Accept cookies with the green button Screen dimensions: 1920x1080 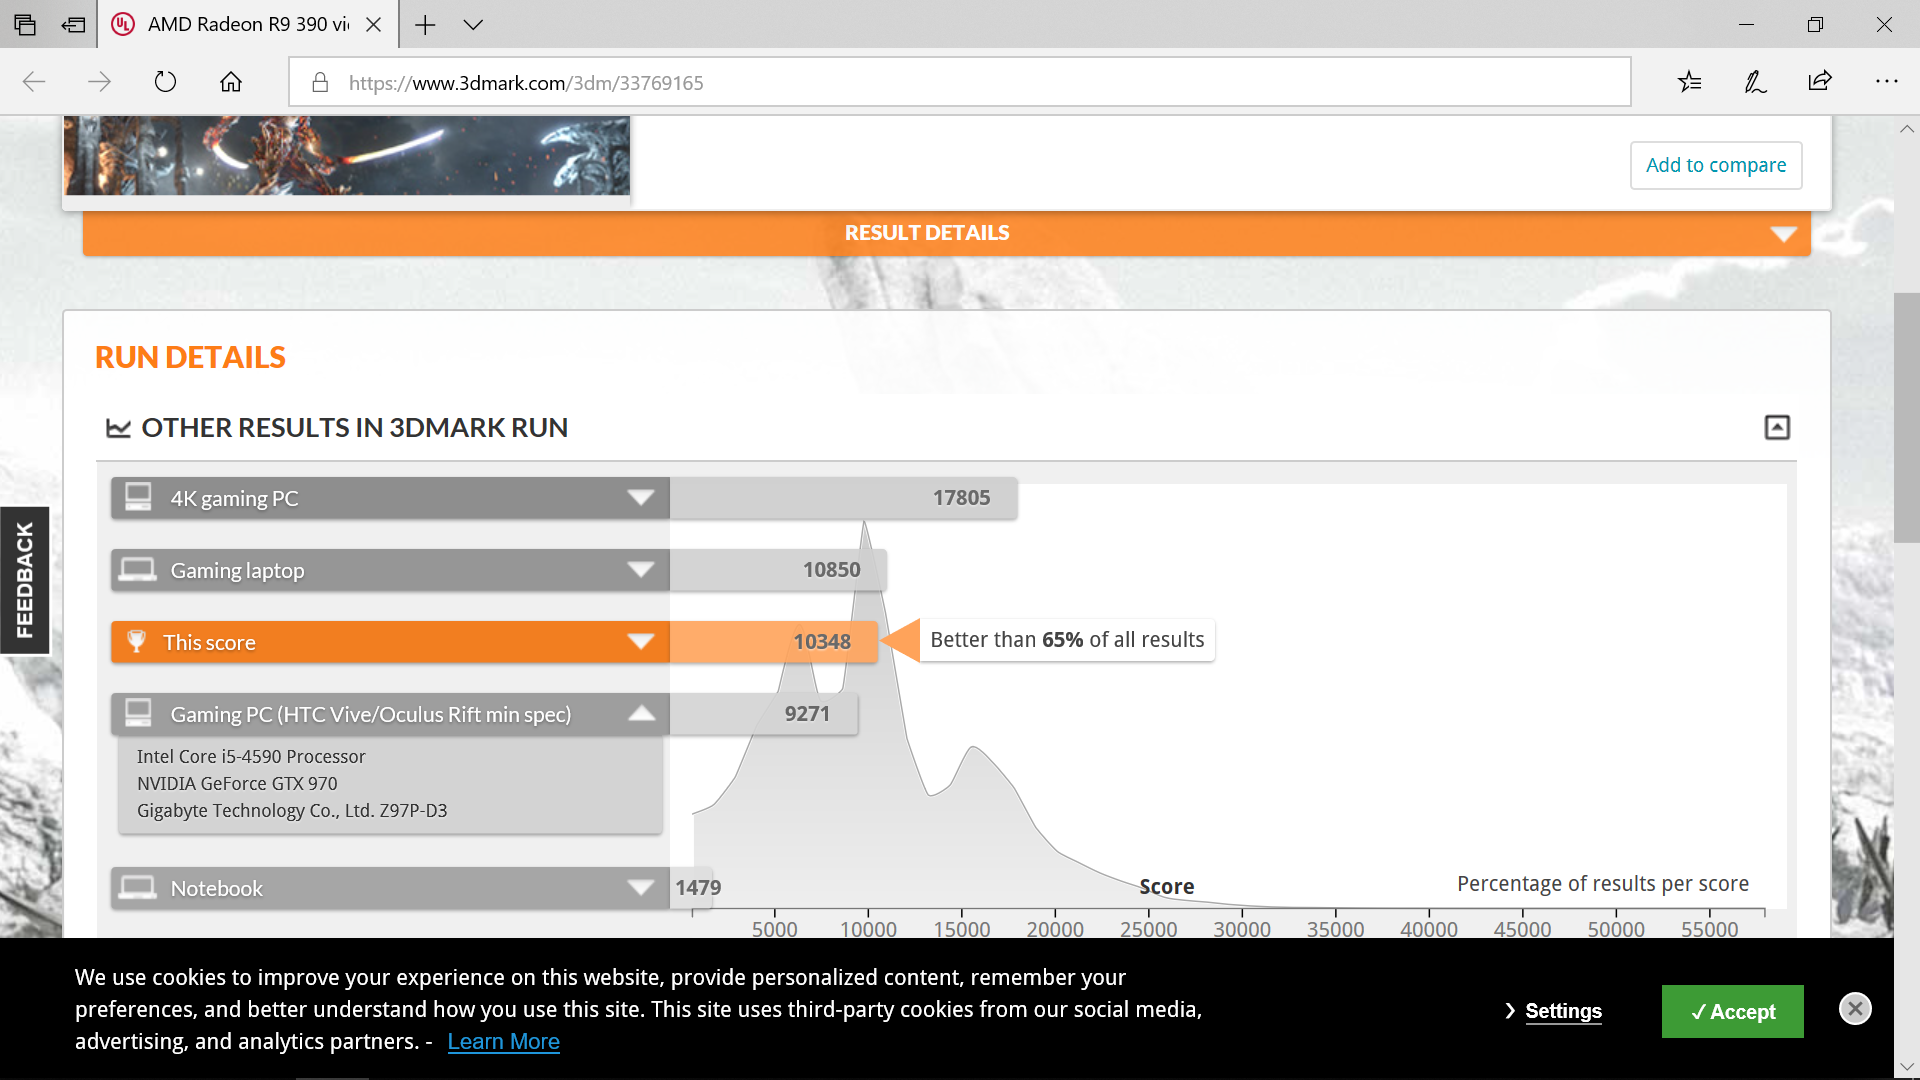click(1732, 1012)
